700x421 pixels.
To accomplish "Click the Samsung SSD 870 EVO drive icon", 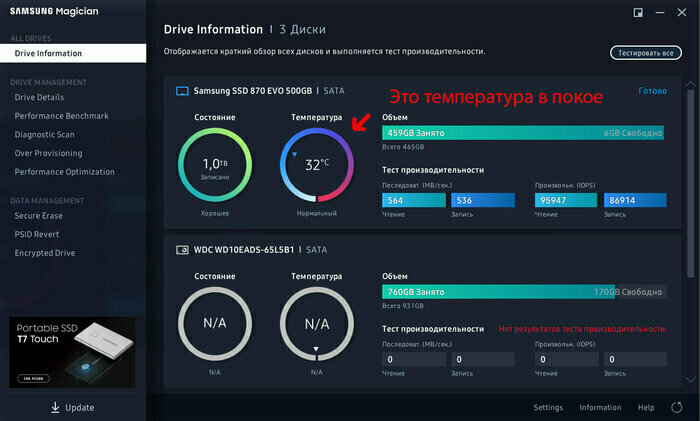I will [182, 91].
